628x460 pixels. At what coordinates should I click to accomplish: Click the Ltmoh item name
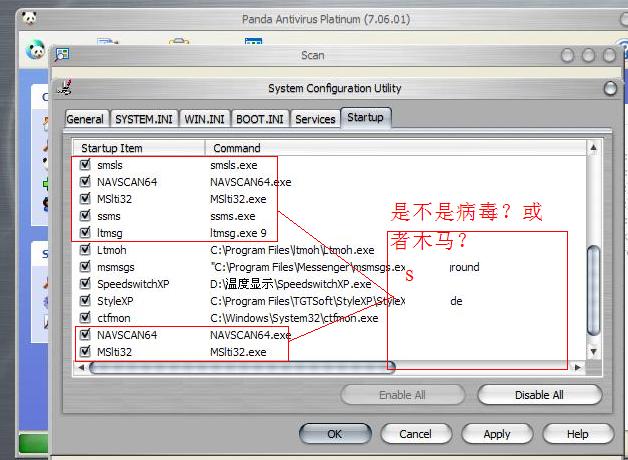point(111,250)
